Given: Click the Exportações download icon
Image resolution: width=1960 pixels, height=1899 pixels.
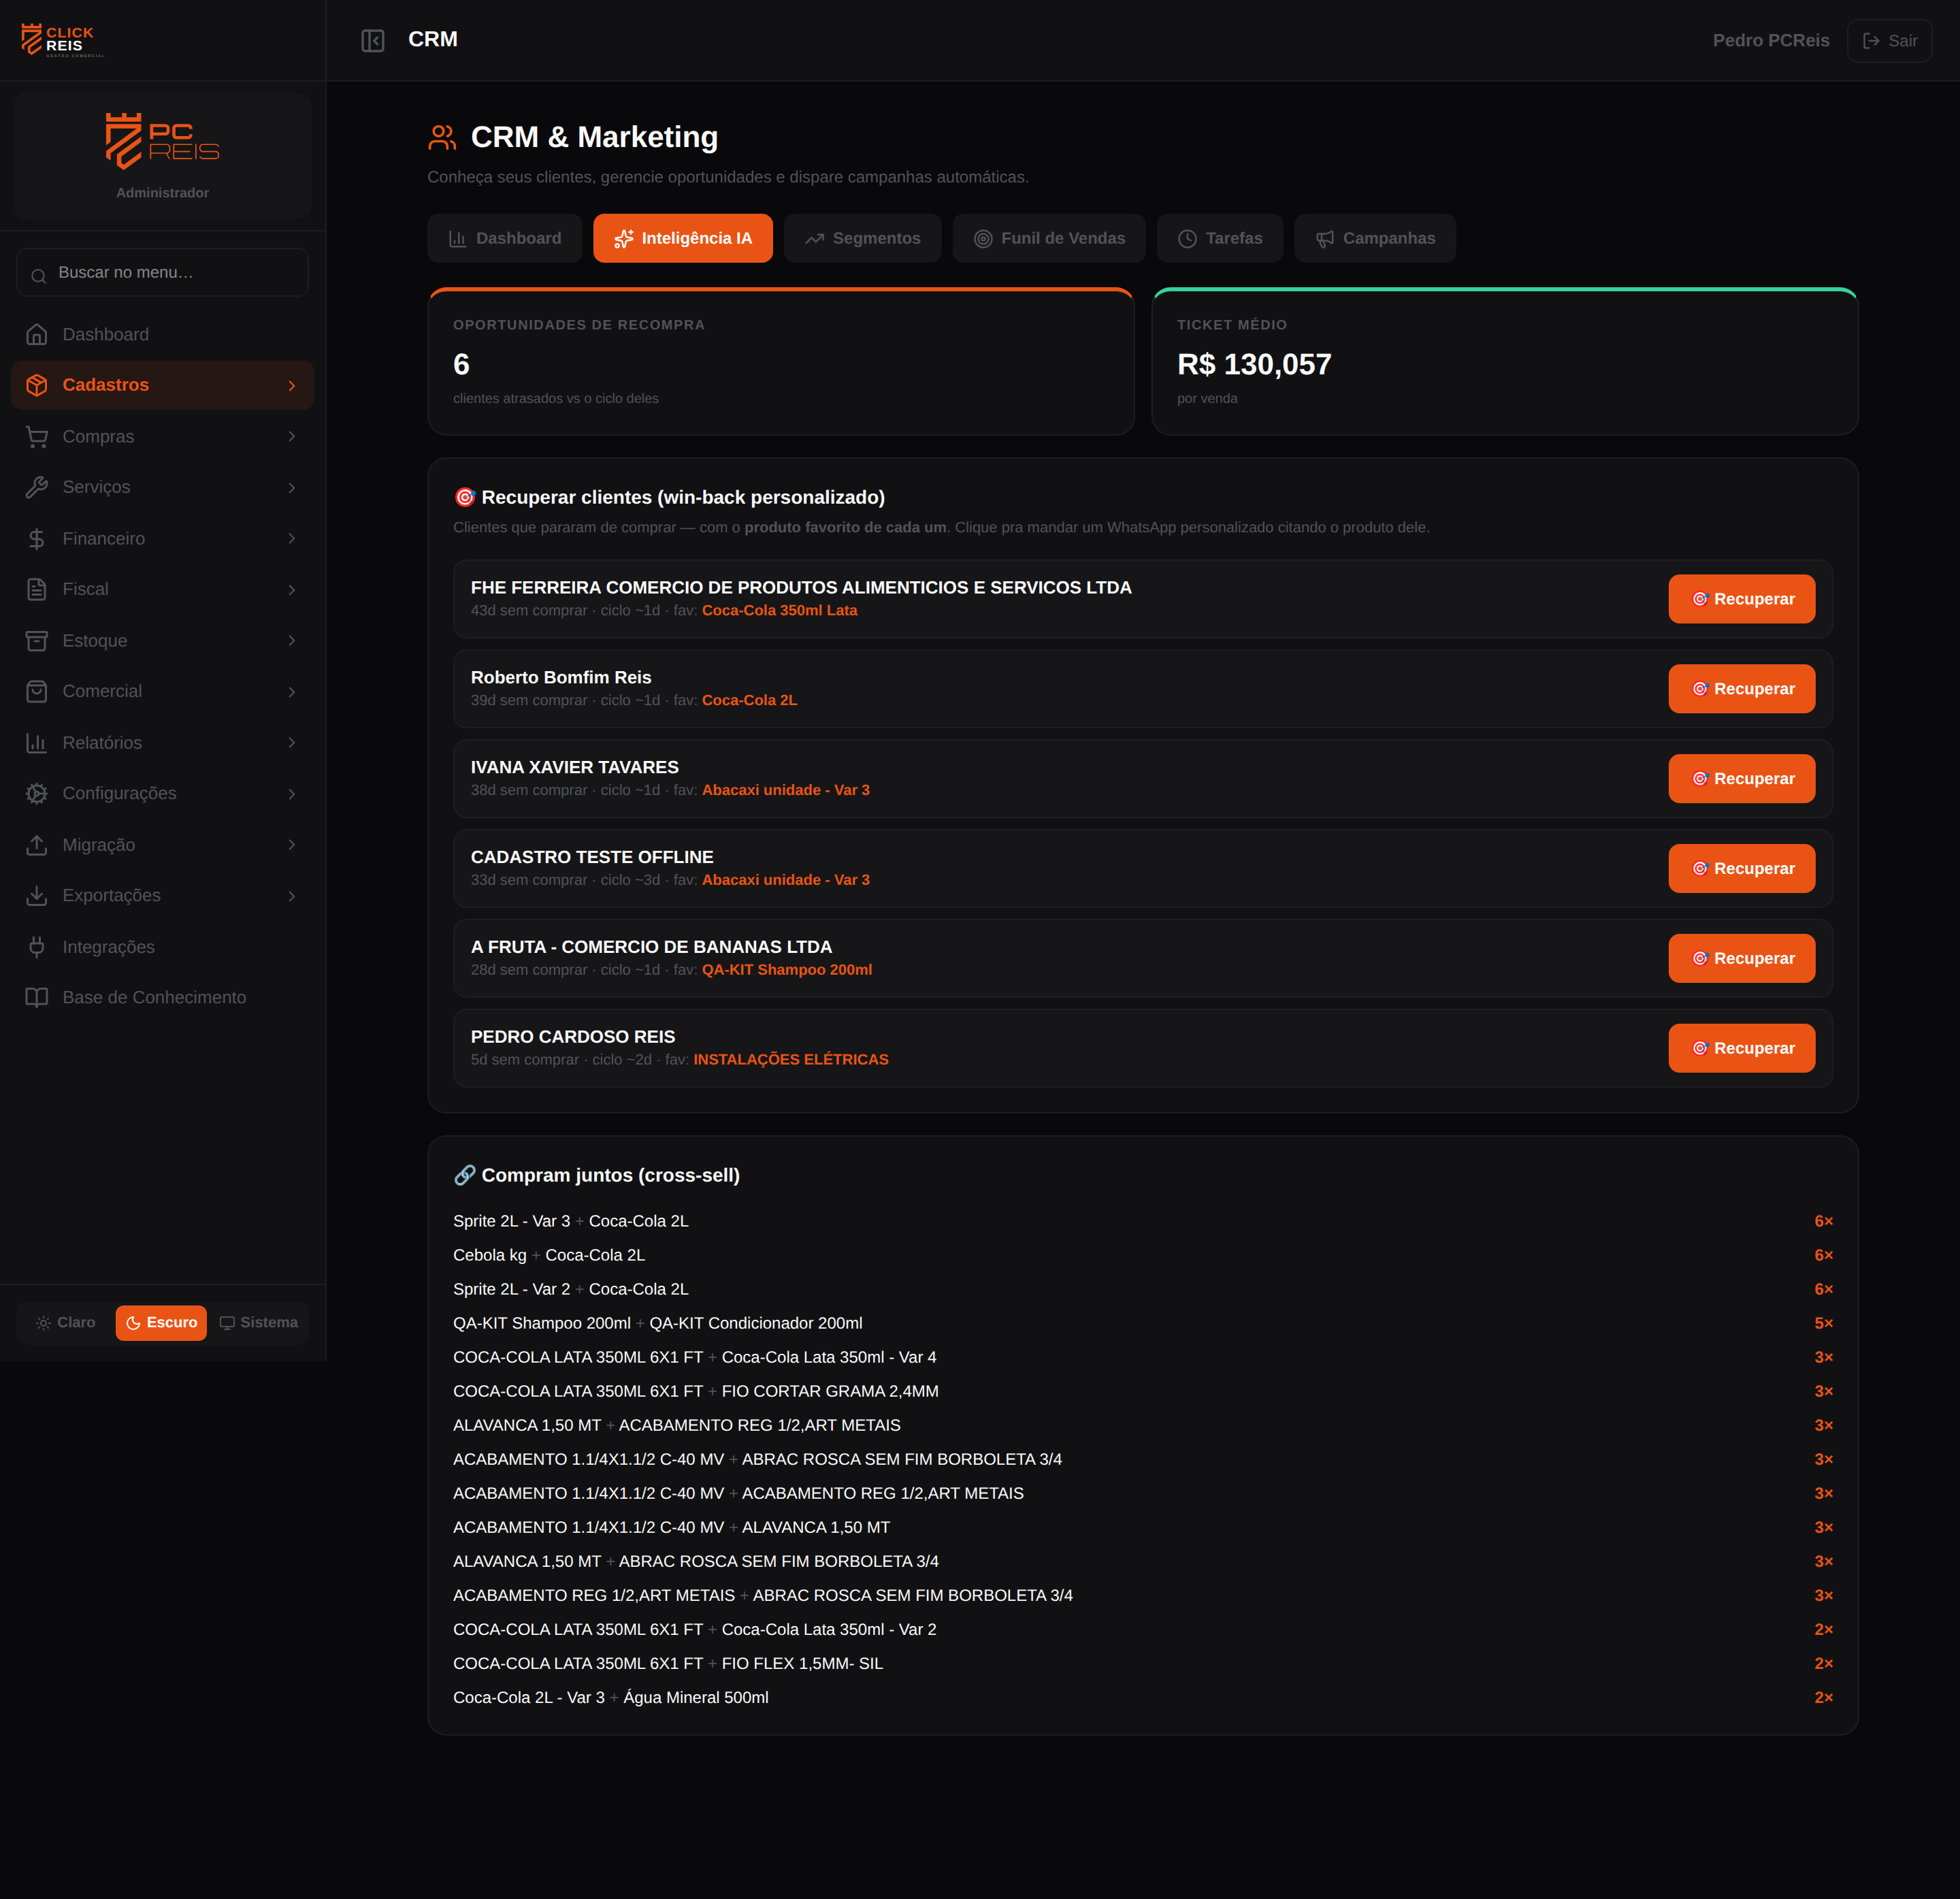Looking at the screenshot, I should (37, 895).
